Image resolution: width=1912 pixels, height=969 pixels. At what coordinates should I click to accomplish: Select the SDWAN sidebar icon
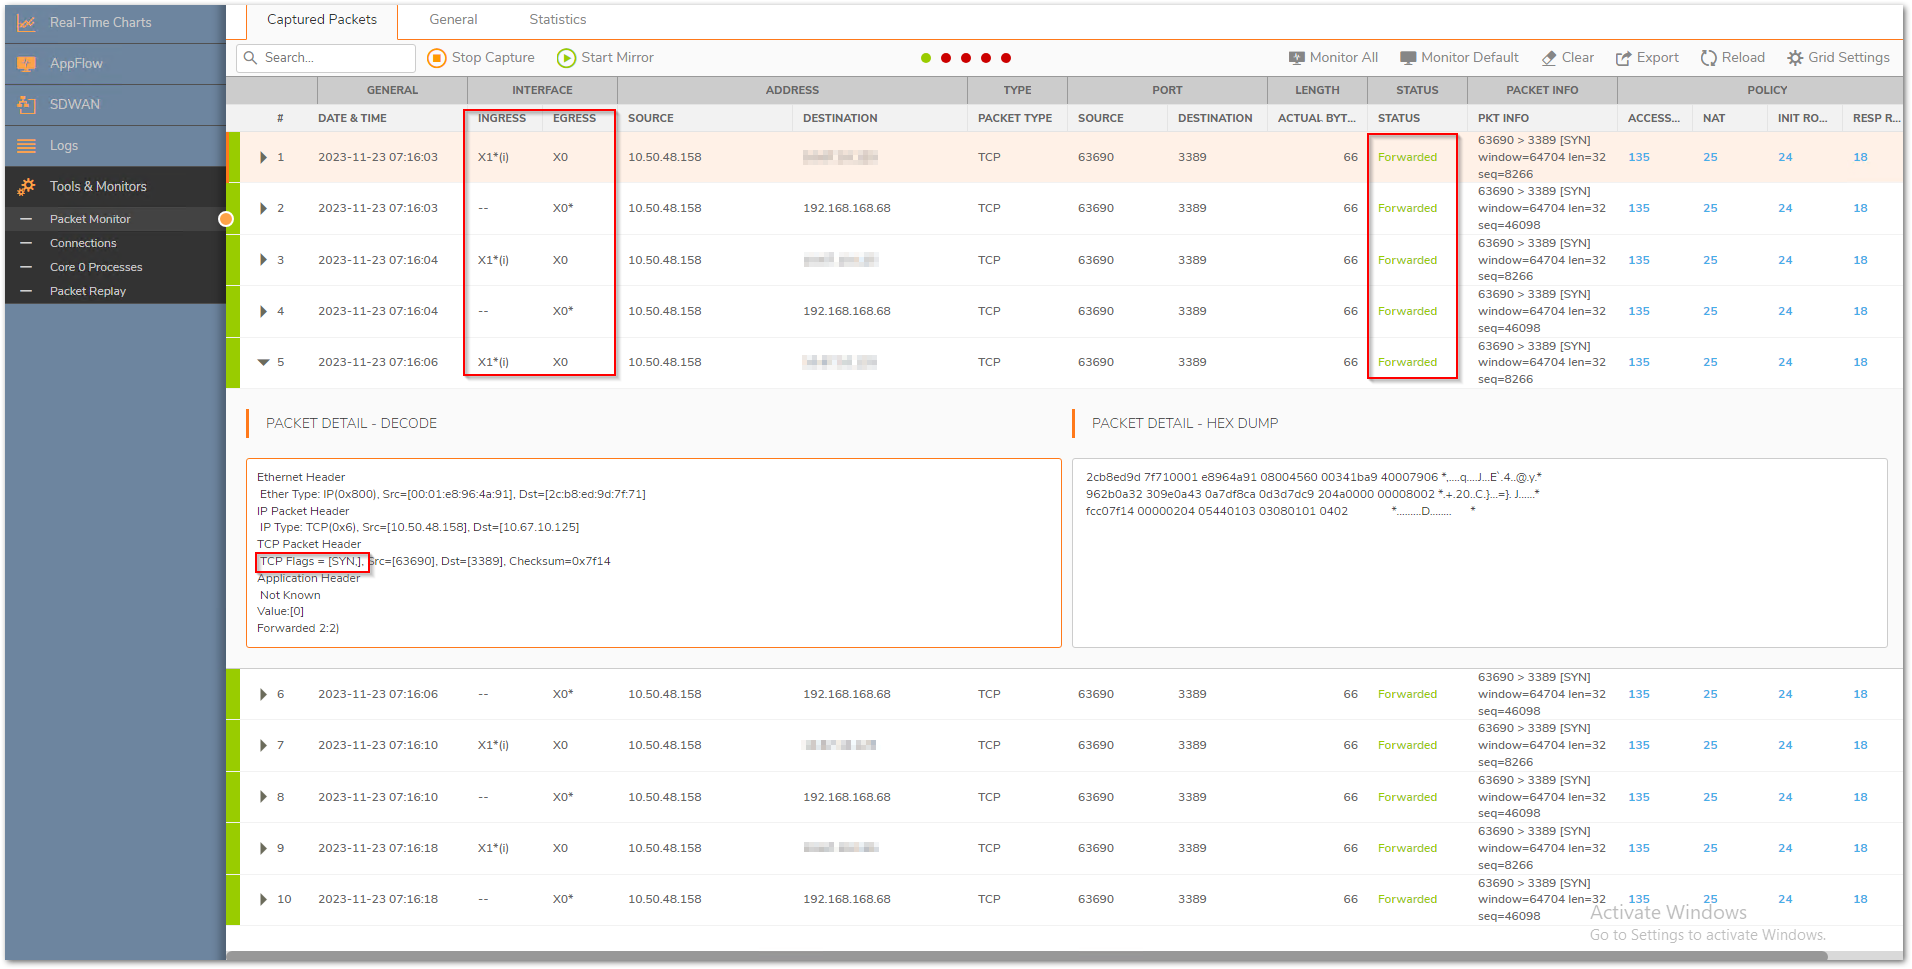click(x=27, y=104)
